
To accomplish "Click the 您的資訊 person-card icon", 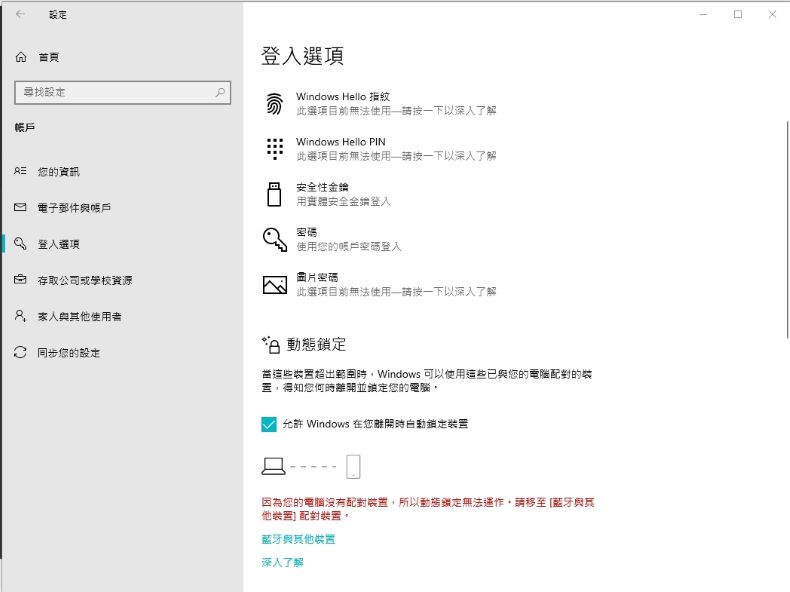I will click(20, 171).
